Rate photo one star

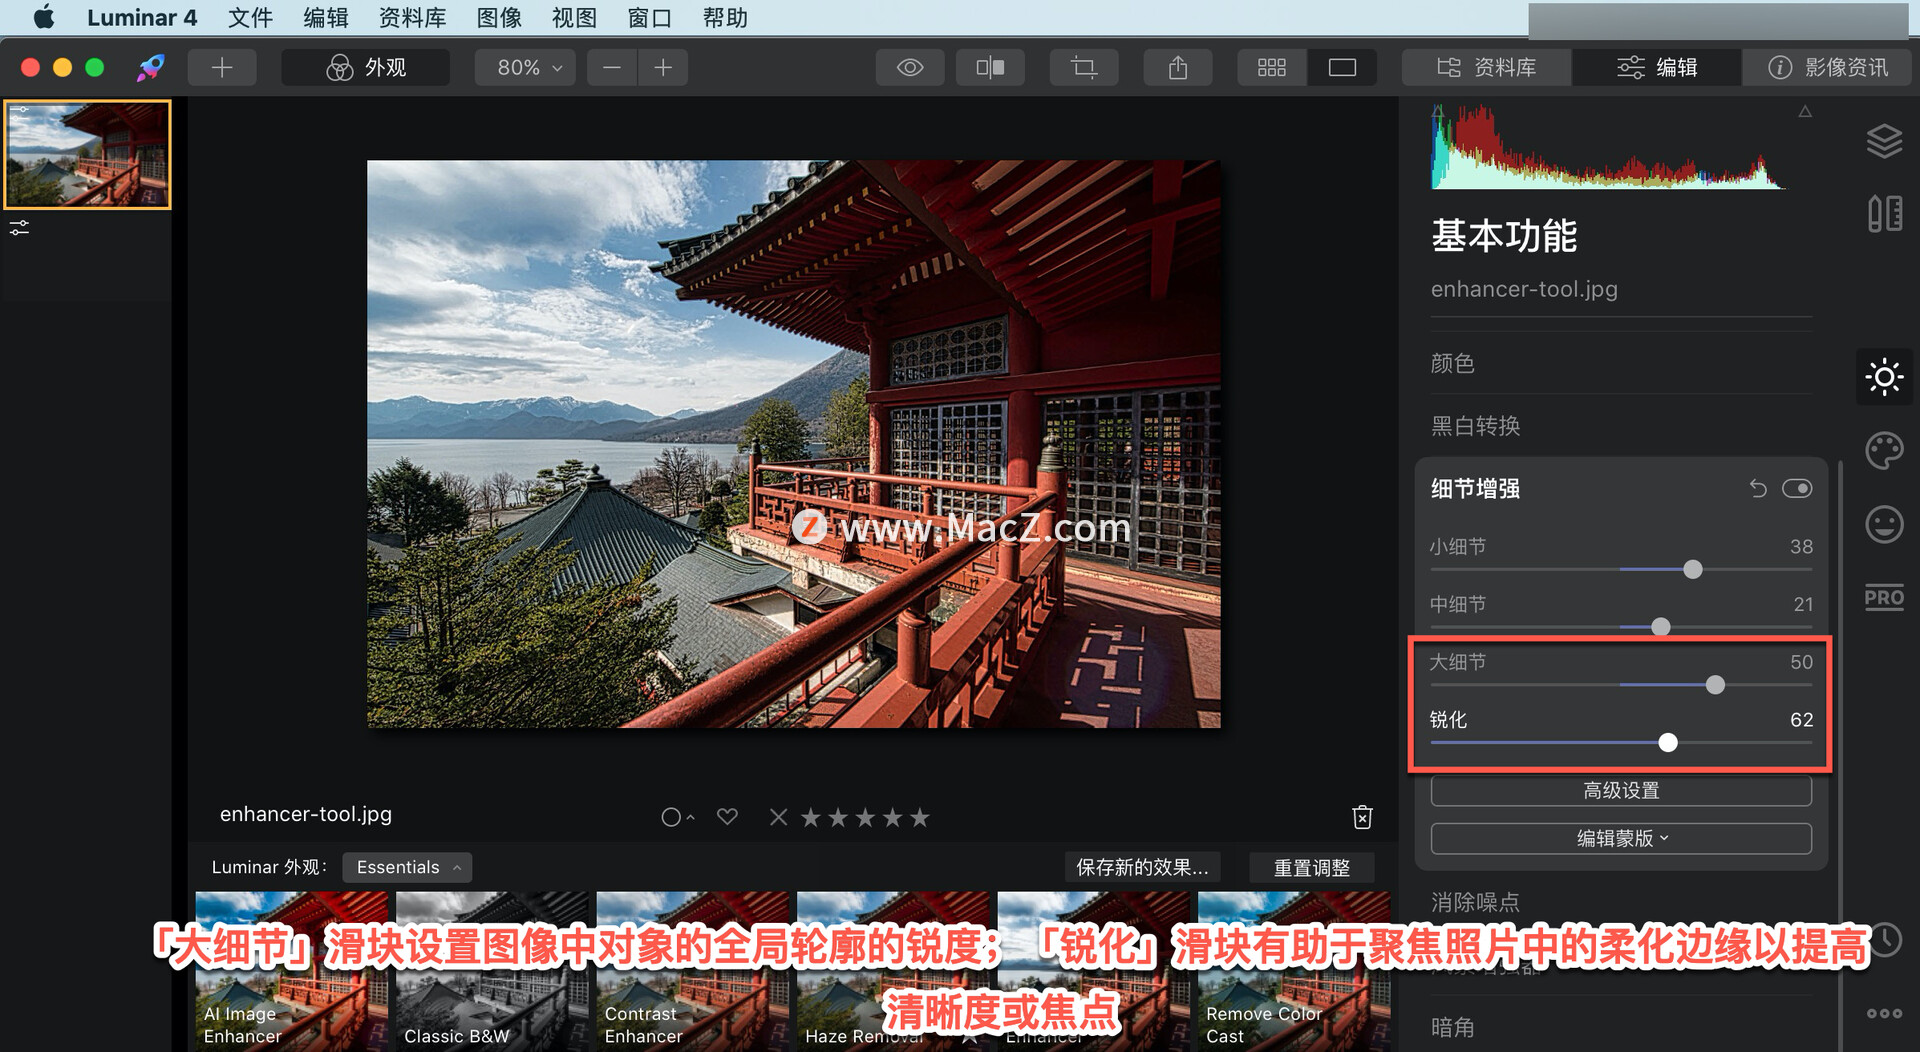[x=810, y=817]
